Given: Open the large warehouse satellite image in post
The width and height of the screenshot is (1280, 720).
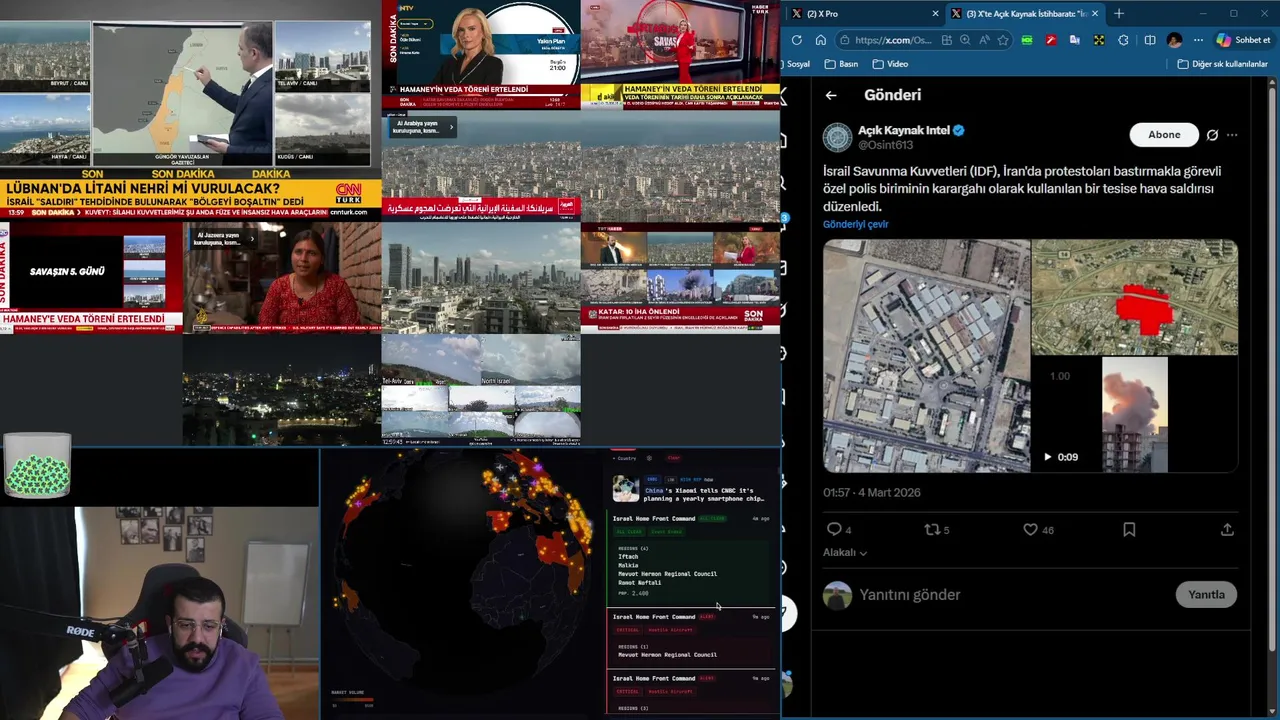Looking at the screenshot, I should pyautogui.click(x=926, y=356).
